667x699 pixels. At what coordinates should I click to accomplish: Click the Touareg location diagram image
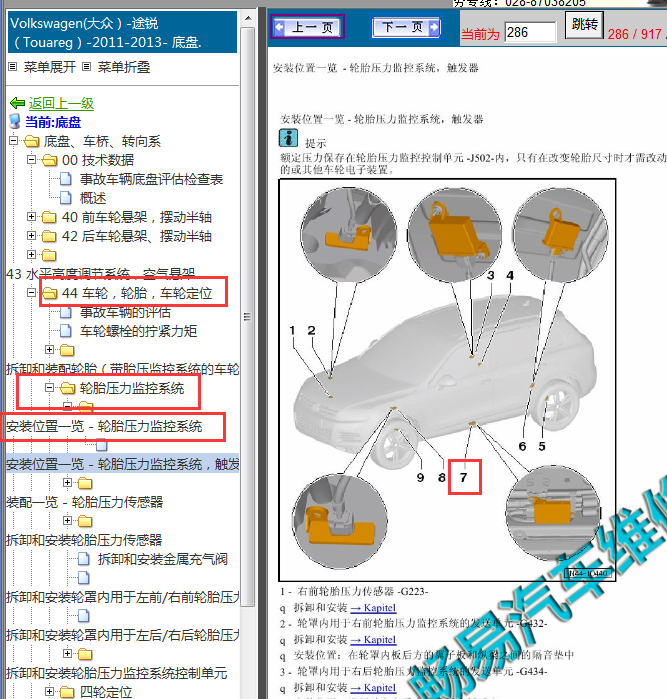click(x=447, y=380)
